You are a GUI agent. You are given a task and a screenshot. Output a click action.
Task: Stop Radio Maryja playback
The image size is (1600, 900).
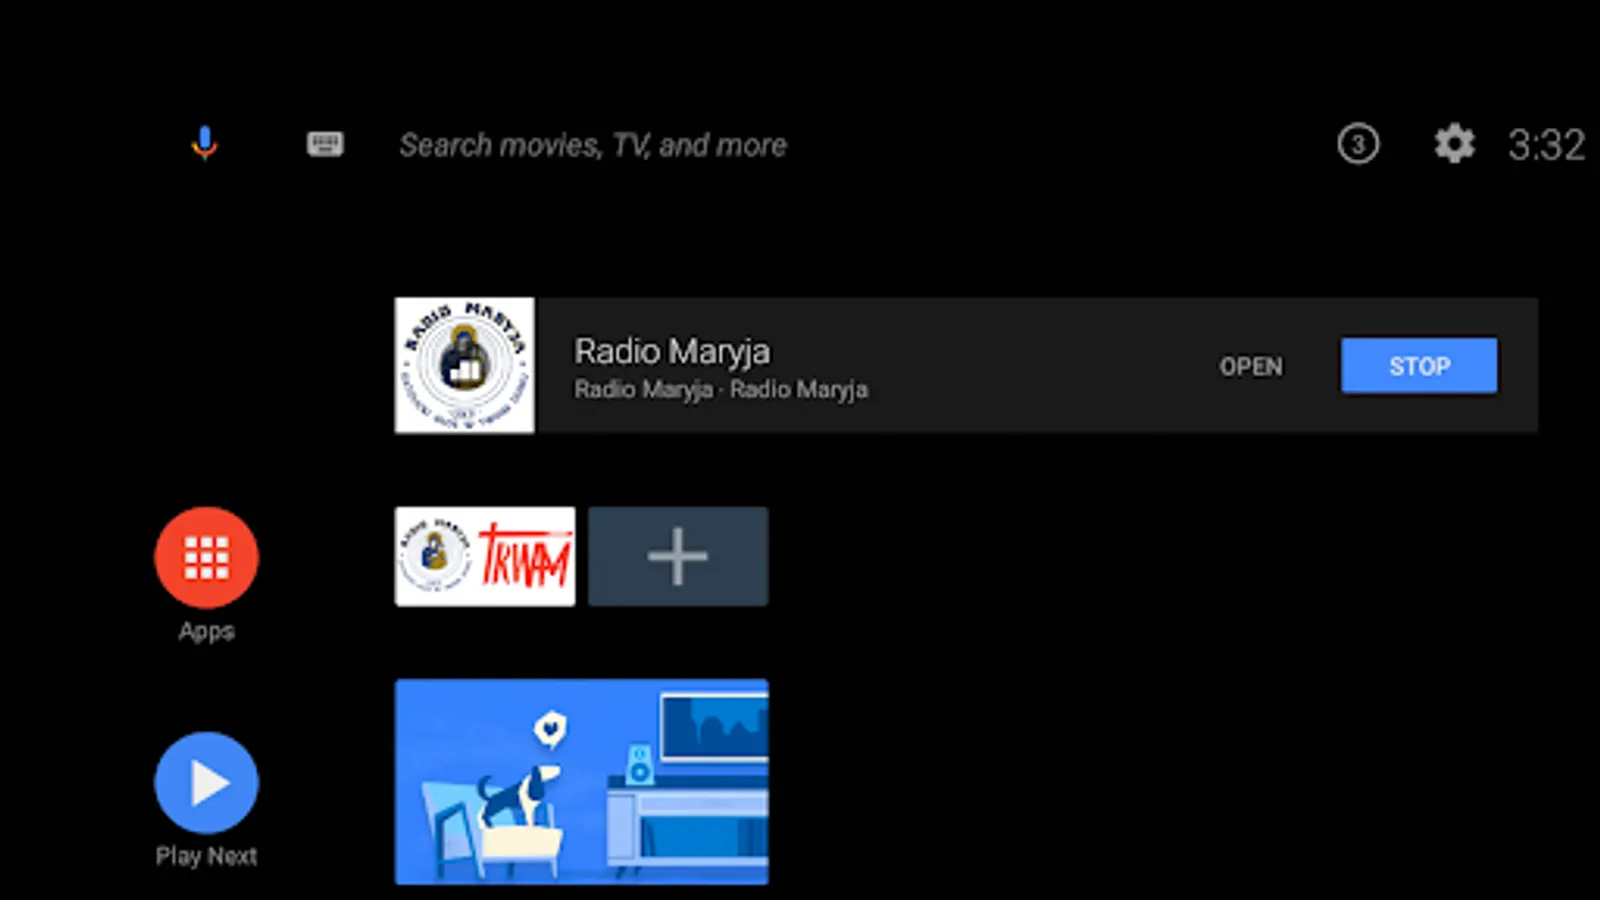pos(1419,366)
